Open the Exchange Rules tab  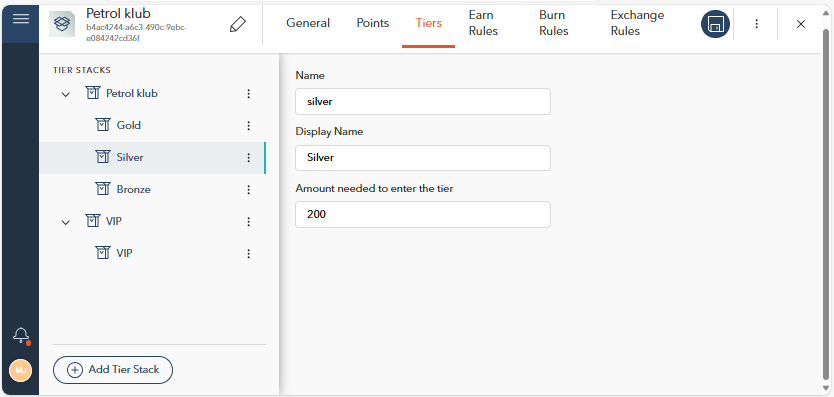[637, 23]
